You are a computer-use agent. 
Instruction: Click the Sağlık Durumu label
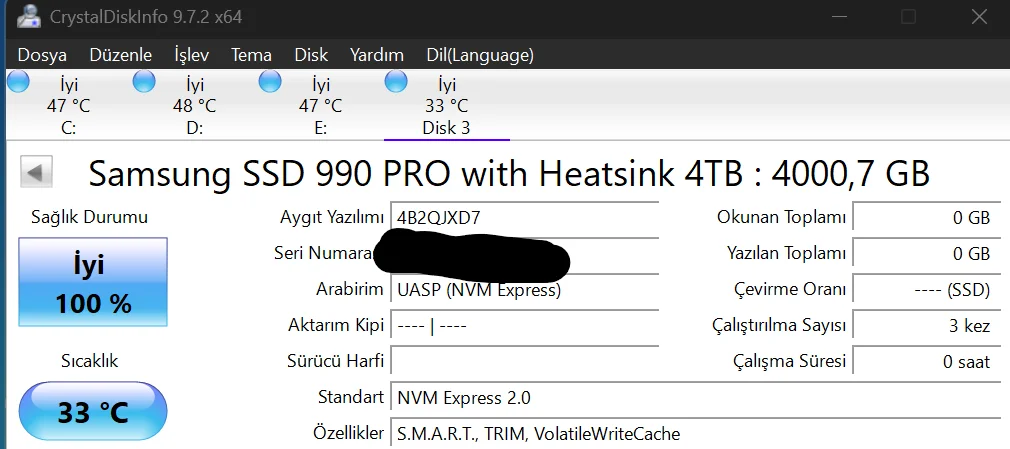(90, 217)
